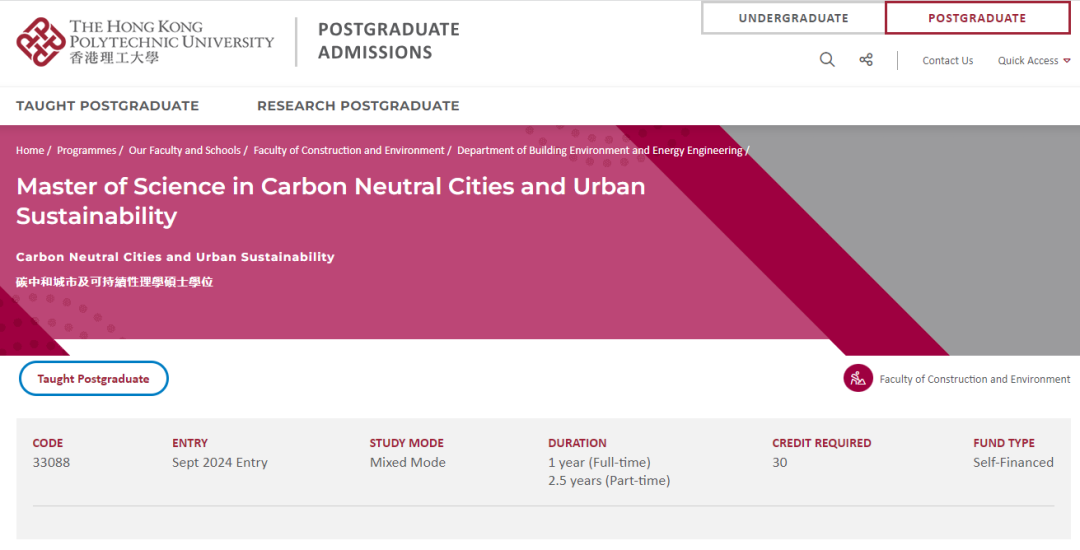Click Faculty of Construction and Environment label
This screenshot has height=550, width=1080.
pos(975,379)
